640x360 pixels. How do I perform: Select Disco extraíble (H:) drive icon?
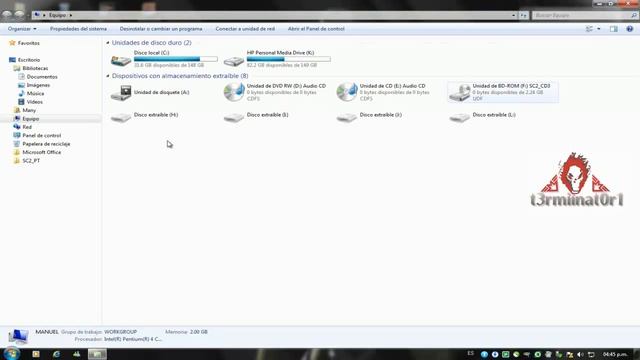[x=121, y=117]
